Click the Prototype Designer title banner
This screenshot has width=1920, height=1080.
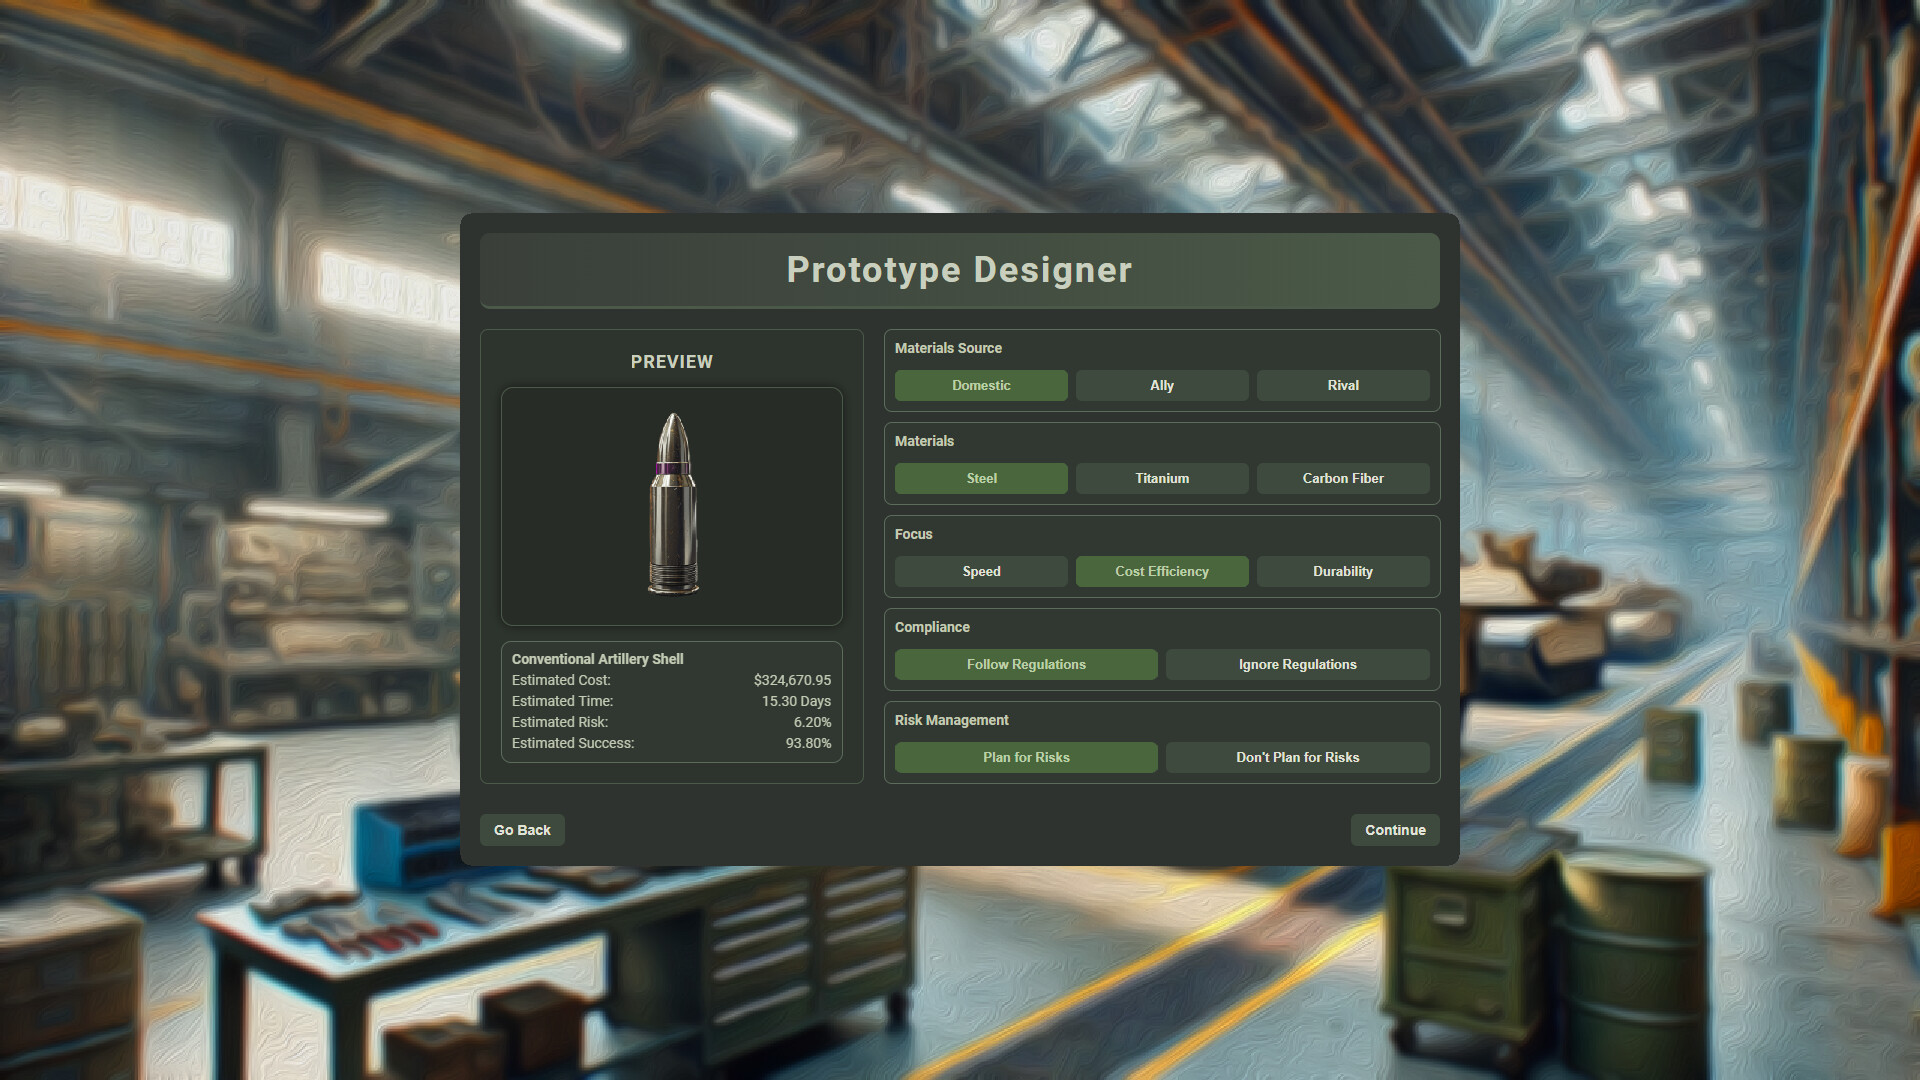[x=959, y=270]
